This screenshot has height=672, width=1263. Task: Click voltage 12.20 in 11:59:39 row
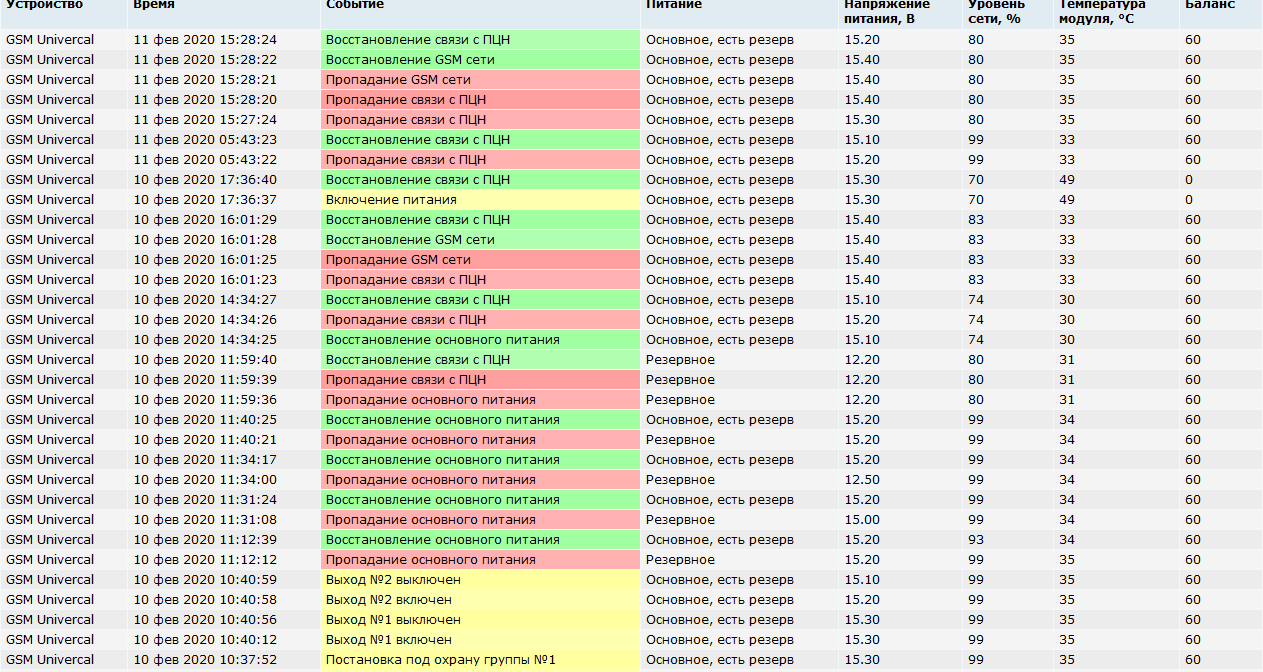[862, 380]
